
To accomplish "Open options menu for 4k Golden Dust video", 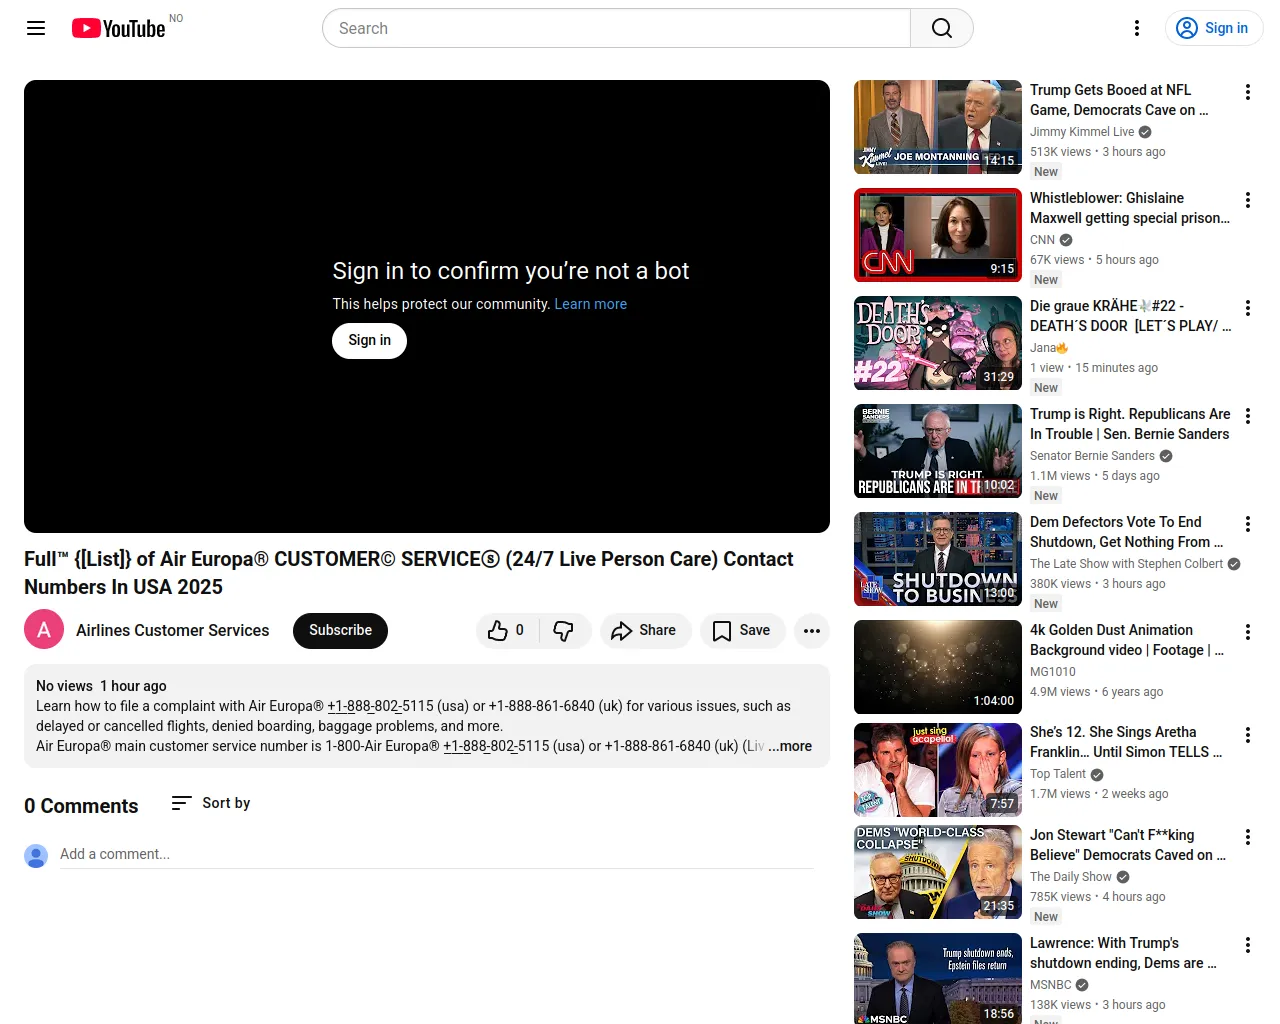I will point(1248,632).
